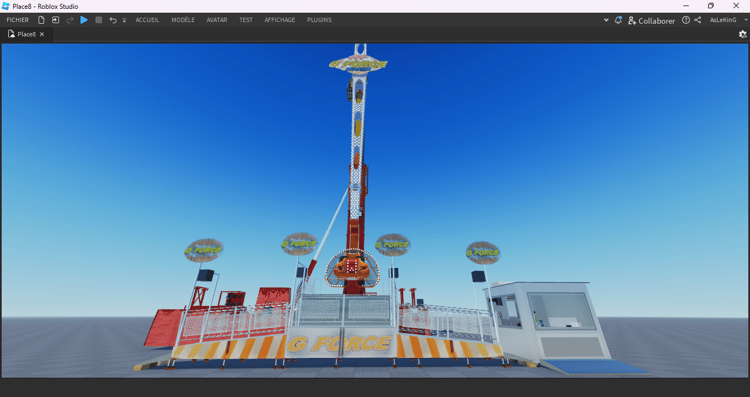
Task: Undo the last action with the arrow icon
Action: 113,20
